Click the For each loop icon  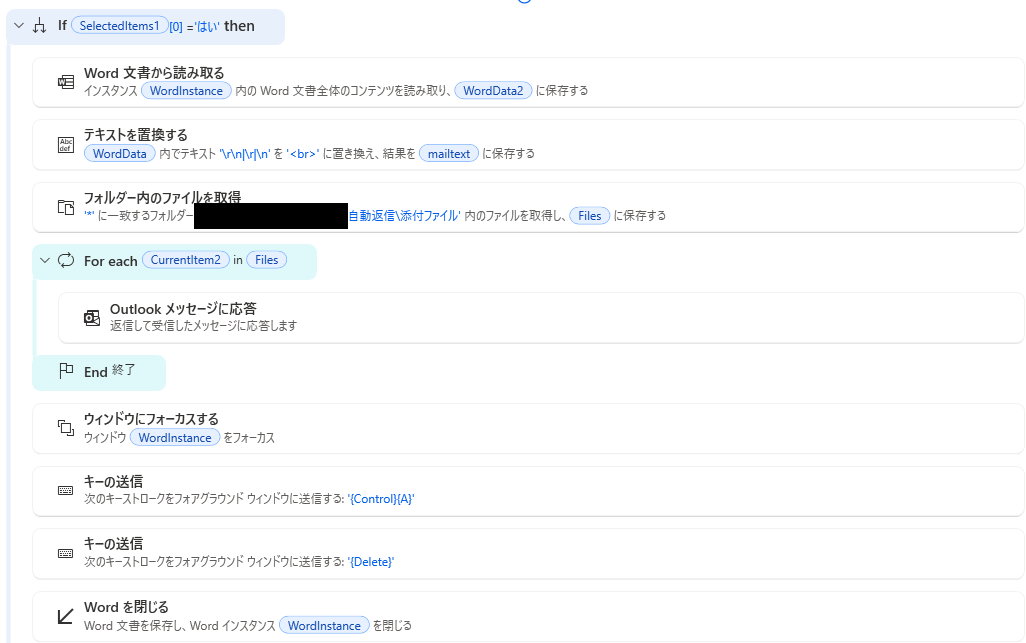click(x=66, y=260)
